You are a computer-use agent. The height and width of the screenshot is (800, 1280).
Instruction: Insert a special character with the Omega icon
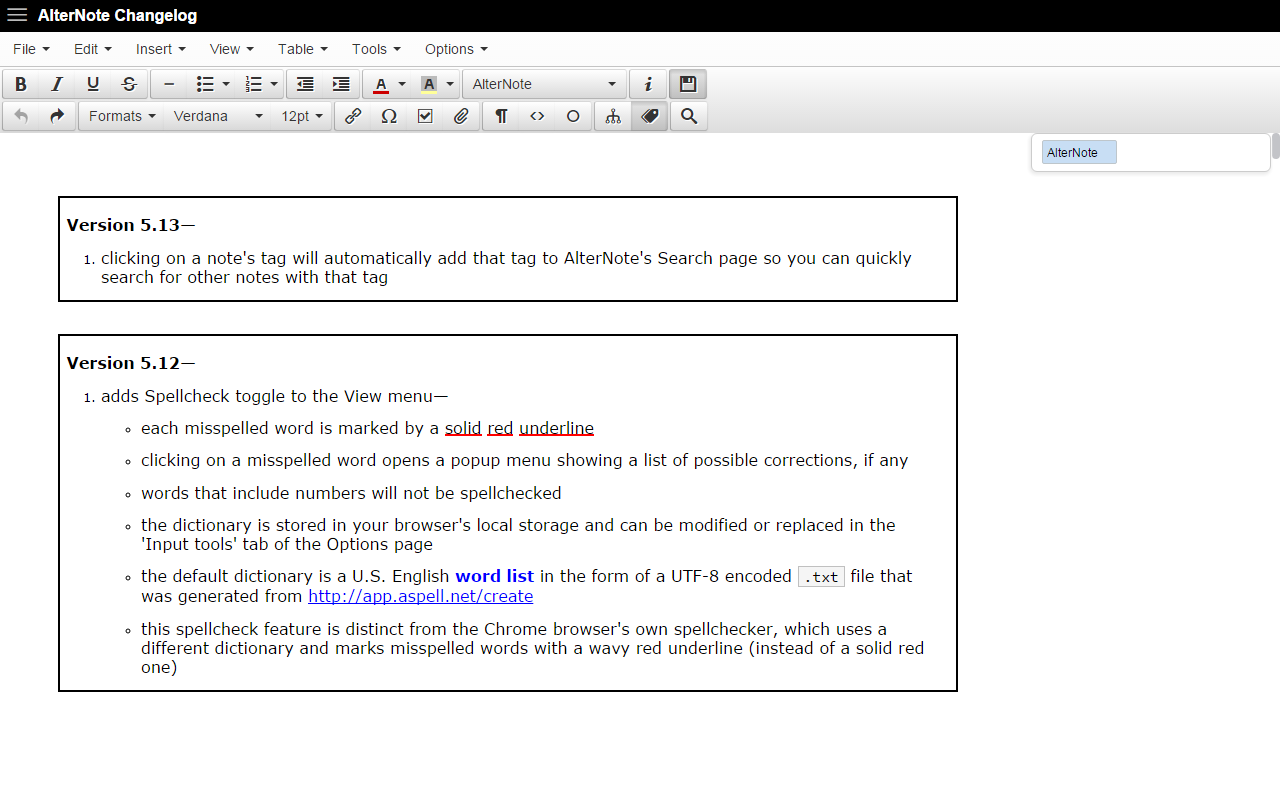click(389, 116)
